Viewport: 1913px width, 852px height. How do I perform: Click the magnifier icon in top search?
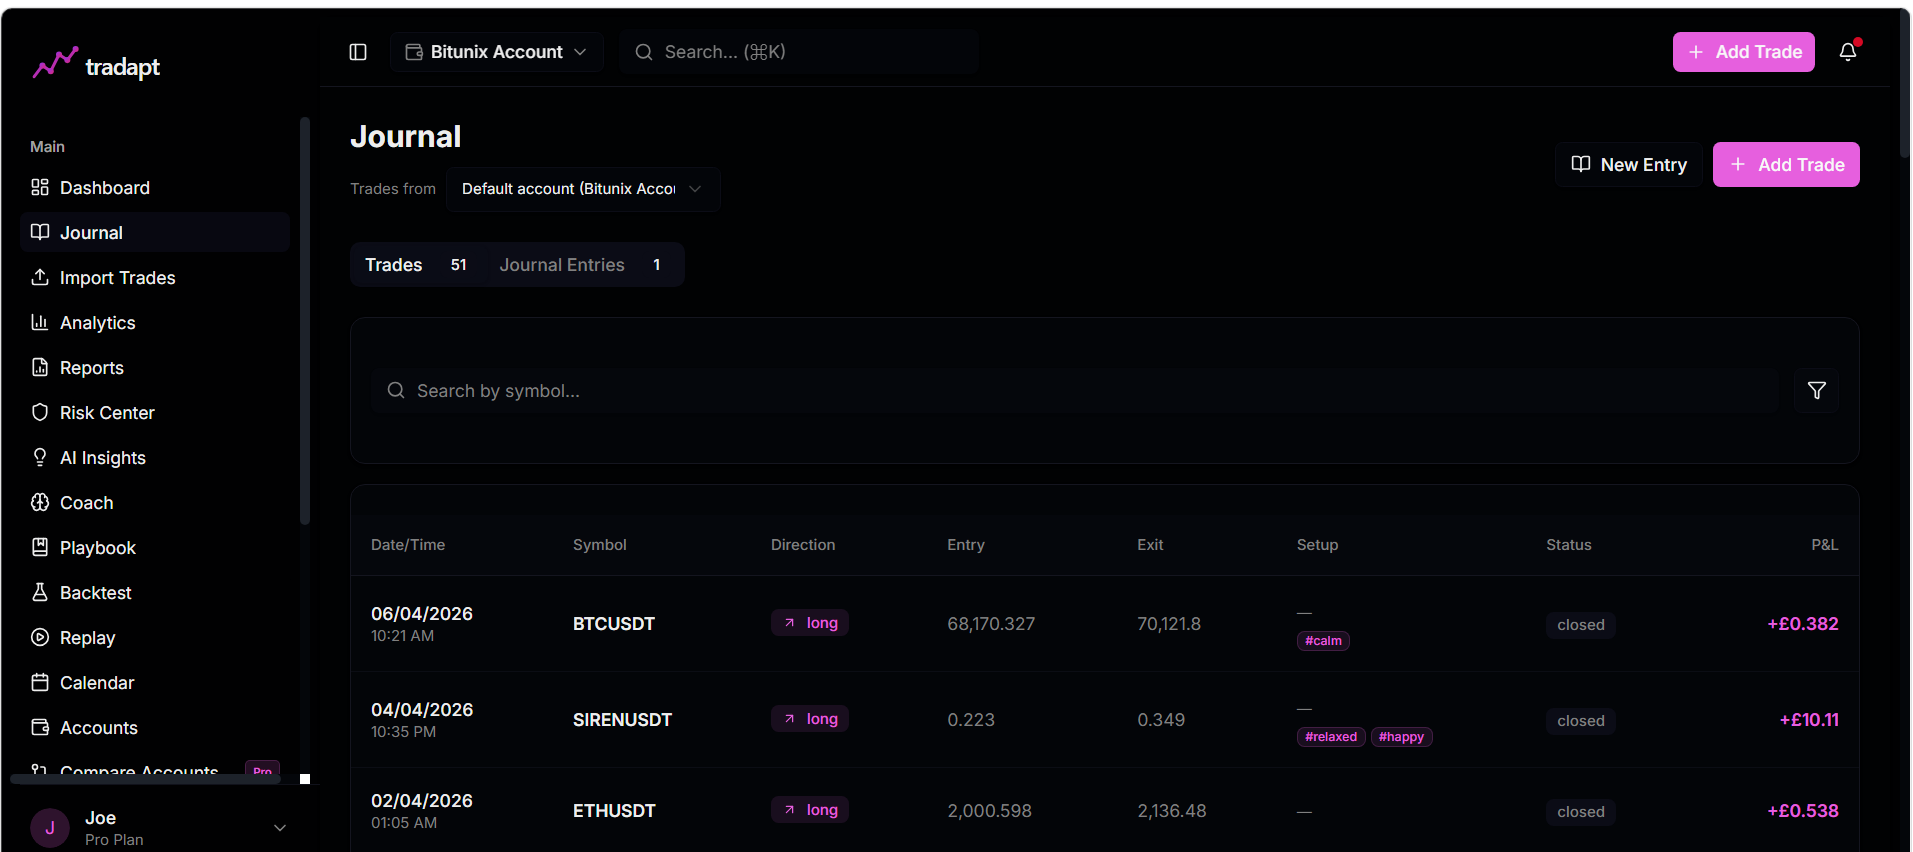point(644,52)
